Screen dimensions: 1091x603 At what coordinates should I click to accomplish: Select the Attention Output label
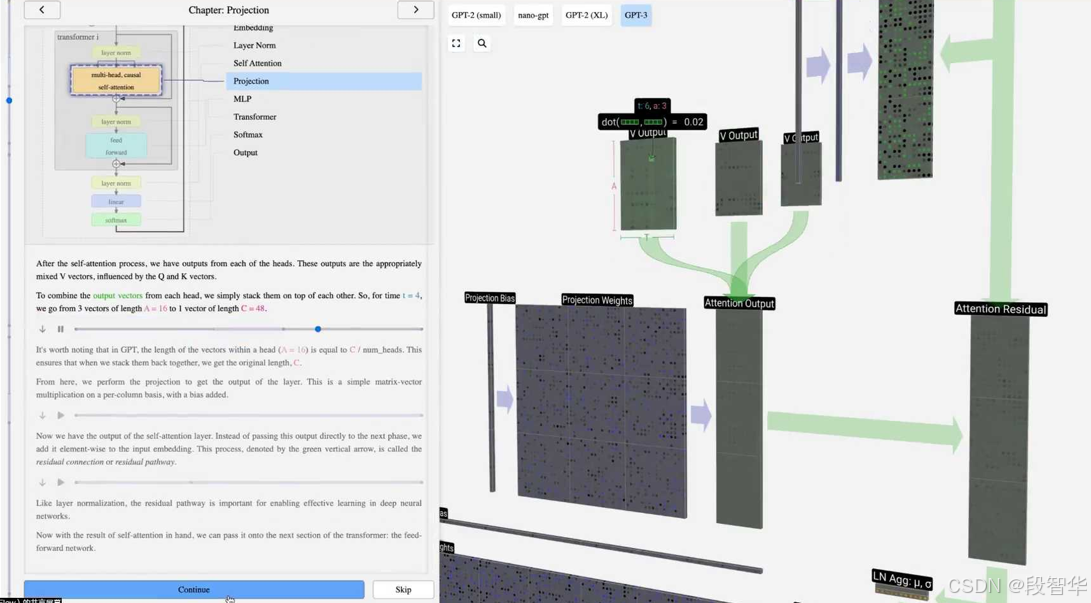point(739,303)
